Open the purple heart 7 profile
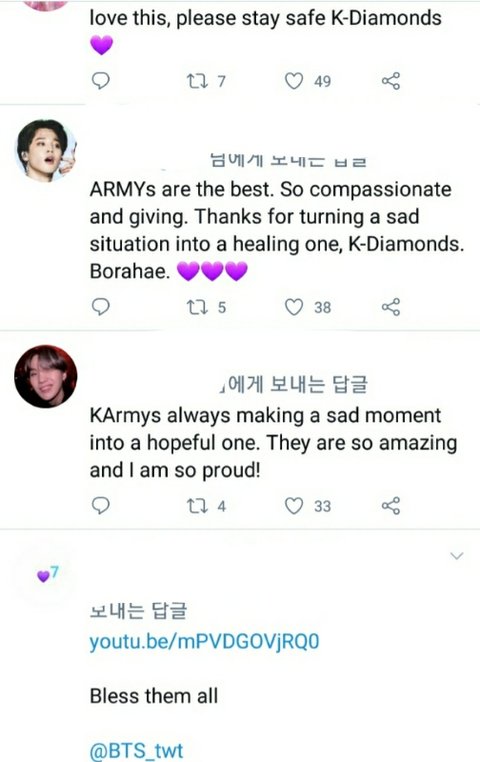Viewport: 480px width, 762px height. click(x=48, y=574)
